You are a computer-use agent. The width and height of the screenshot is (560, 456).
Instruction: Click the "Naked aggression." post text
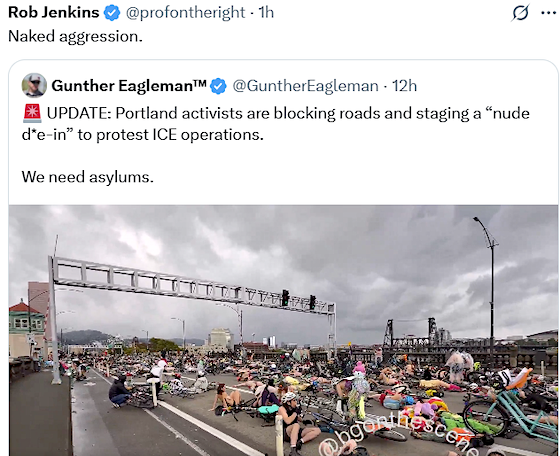click(x=75, y=36)
